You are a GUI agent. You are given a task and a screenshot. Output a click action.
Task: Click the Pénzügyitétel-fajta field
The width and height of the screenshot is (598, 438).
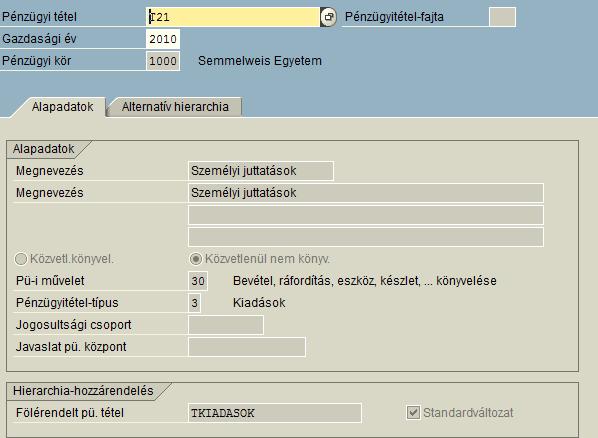pos(502,17)
